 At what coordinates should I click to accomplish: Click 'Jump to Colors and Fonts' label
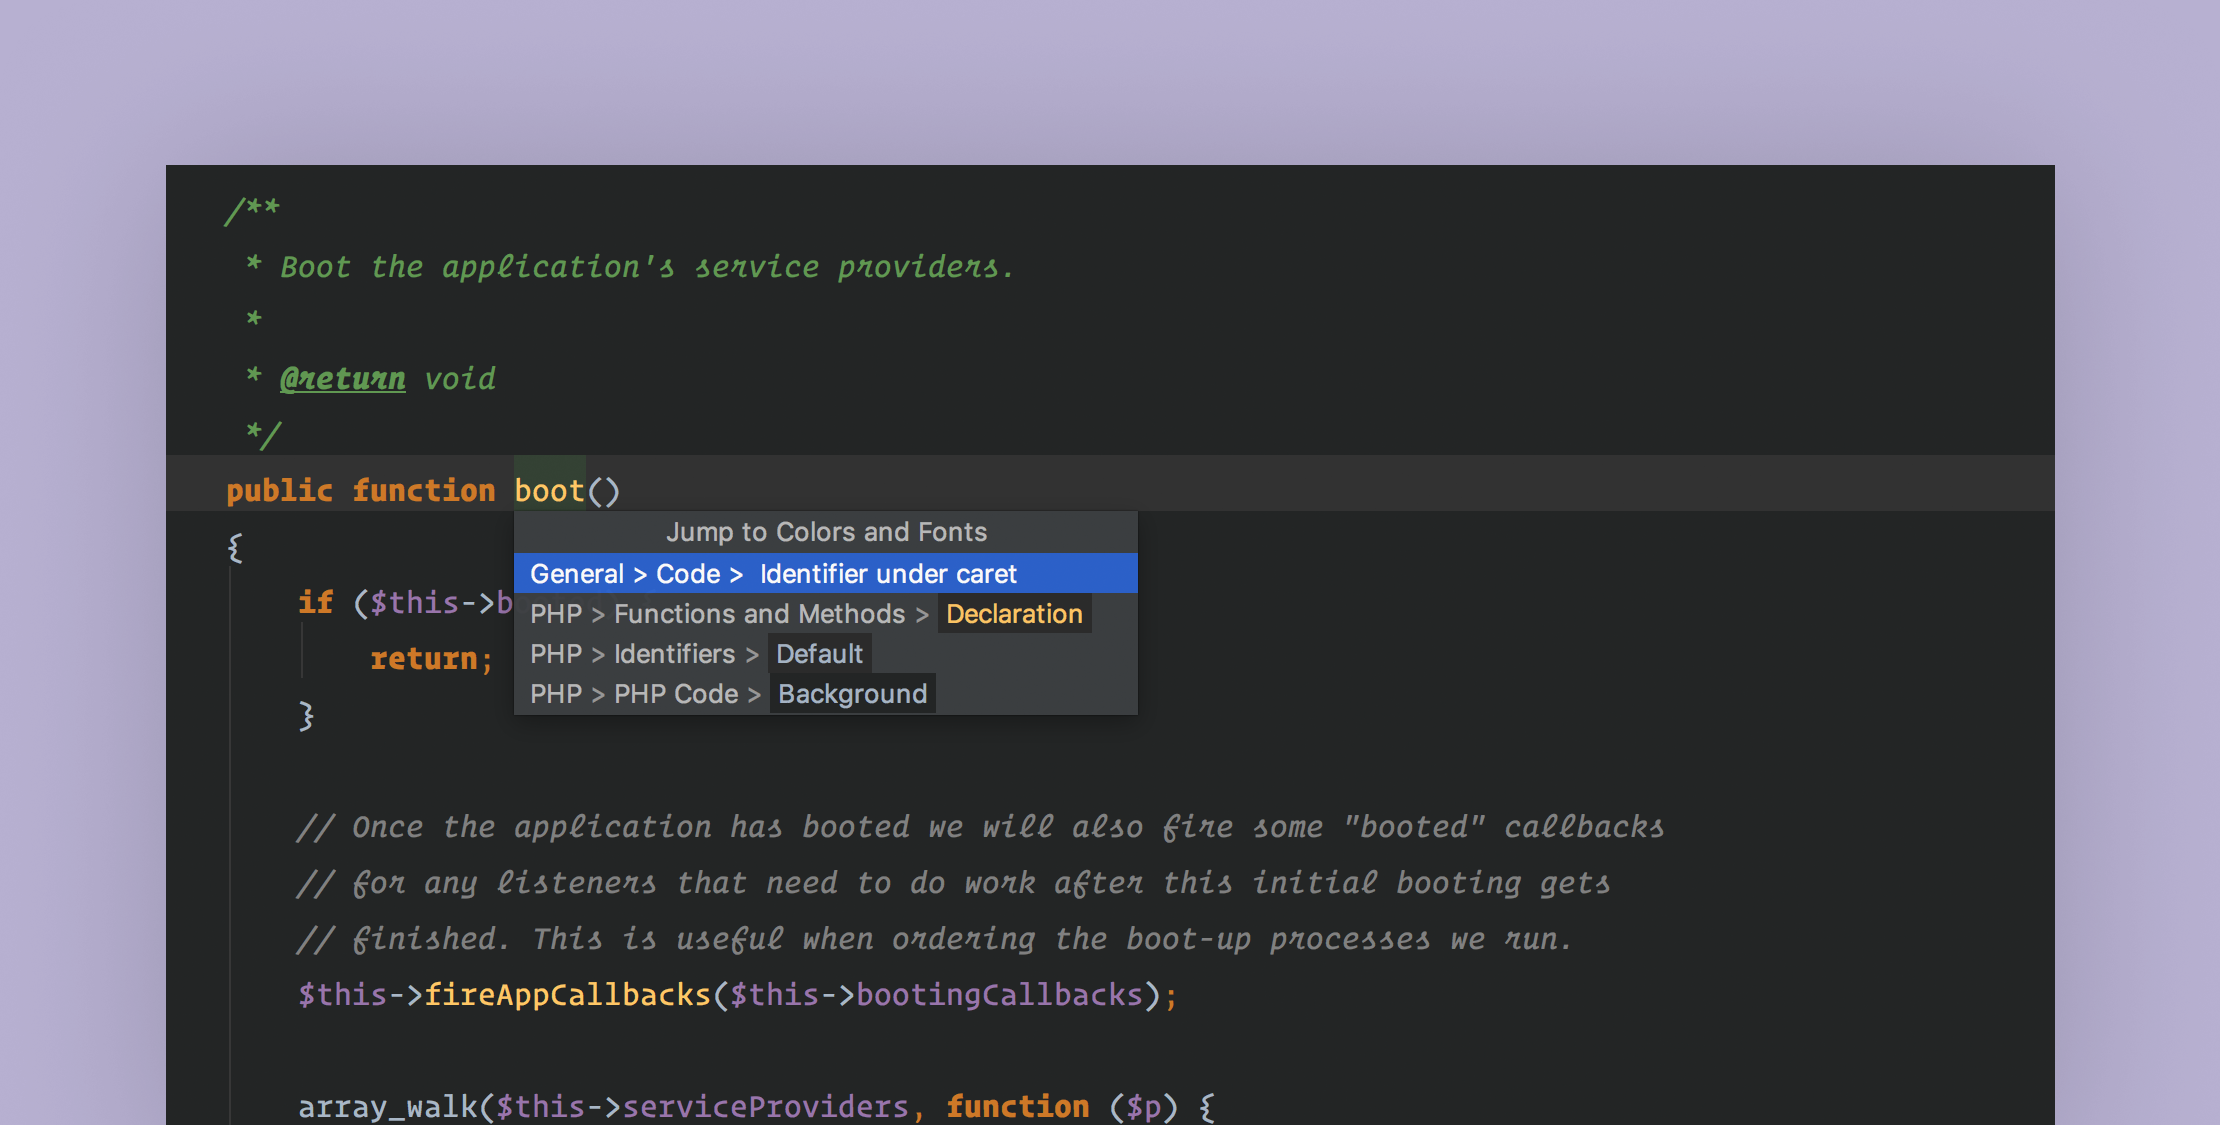tap(827, 532)
